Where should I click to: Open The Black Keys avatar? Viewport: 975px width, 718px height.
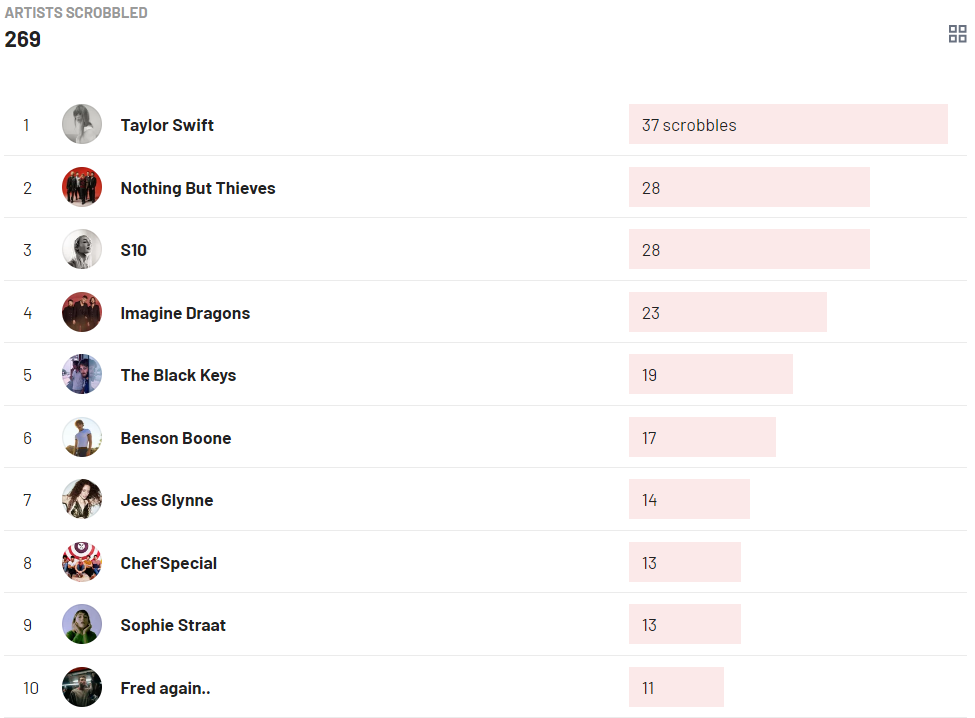(x=82, y=375)
